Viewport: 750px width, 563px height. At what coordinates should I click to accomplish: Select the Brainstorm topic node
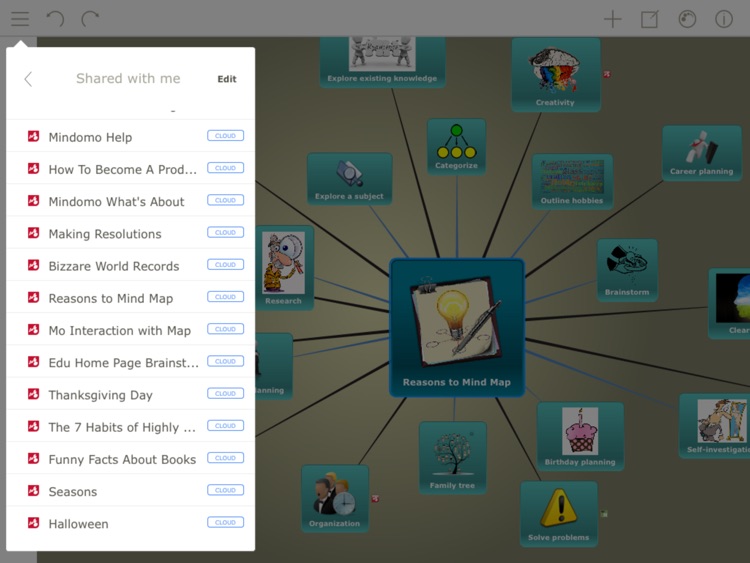click(627, 270)
